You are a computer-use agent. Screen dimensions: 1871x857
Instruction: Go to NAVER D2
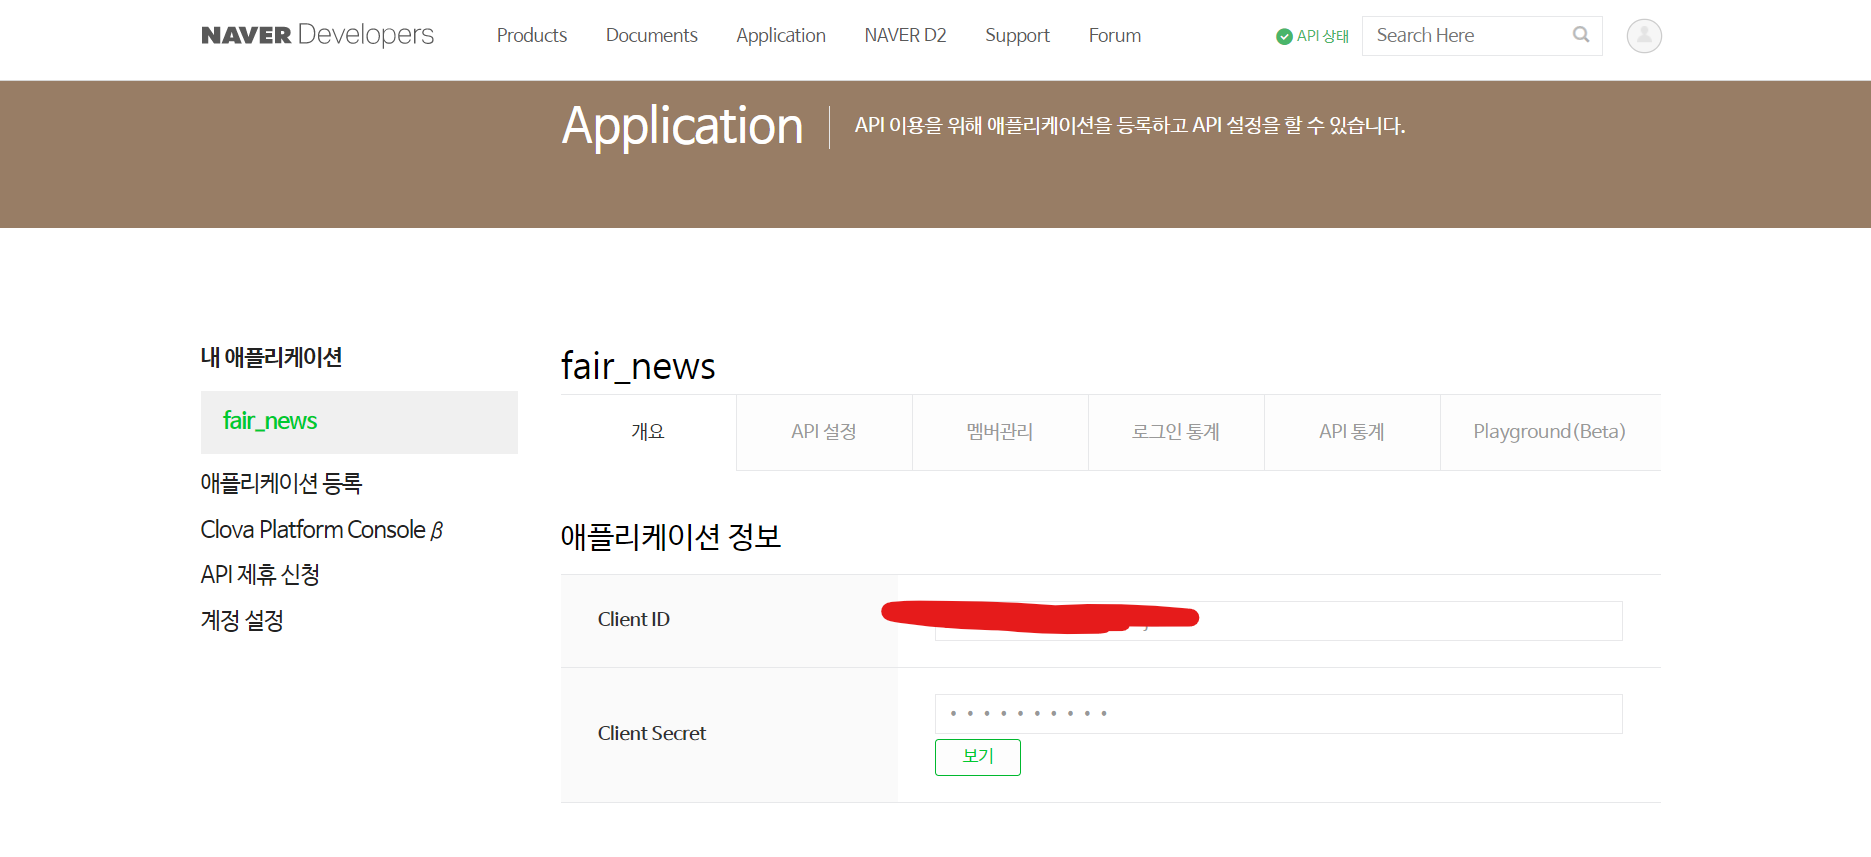pos(905,35)
